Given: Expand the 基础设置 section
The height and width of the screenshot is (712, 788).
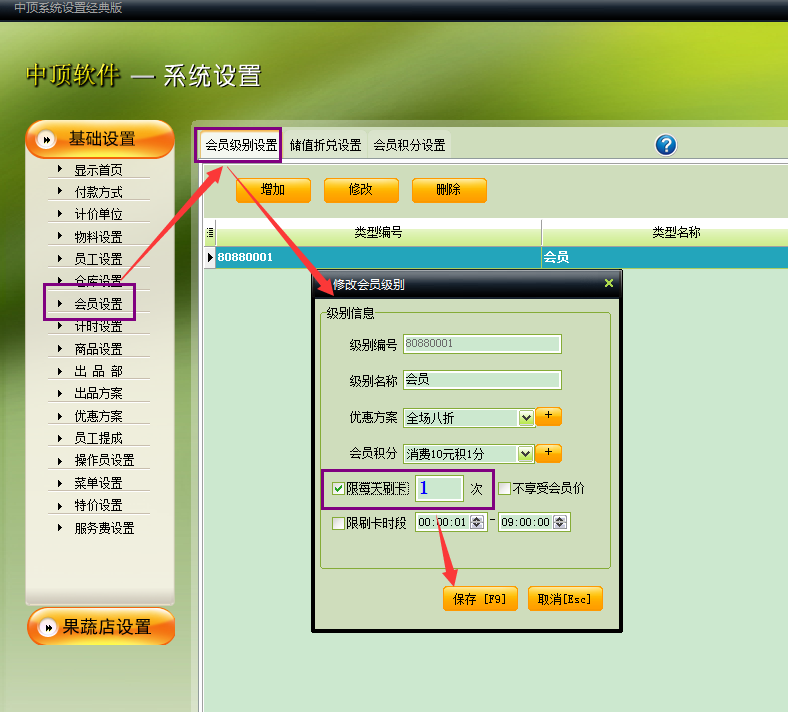Looking at the screenshot, I should pyautogui.click(x=100, y=139).
